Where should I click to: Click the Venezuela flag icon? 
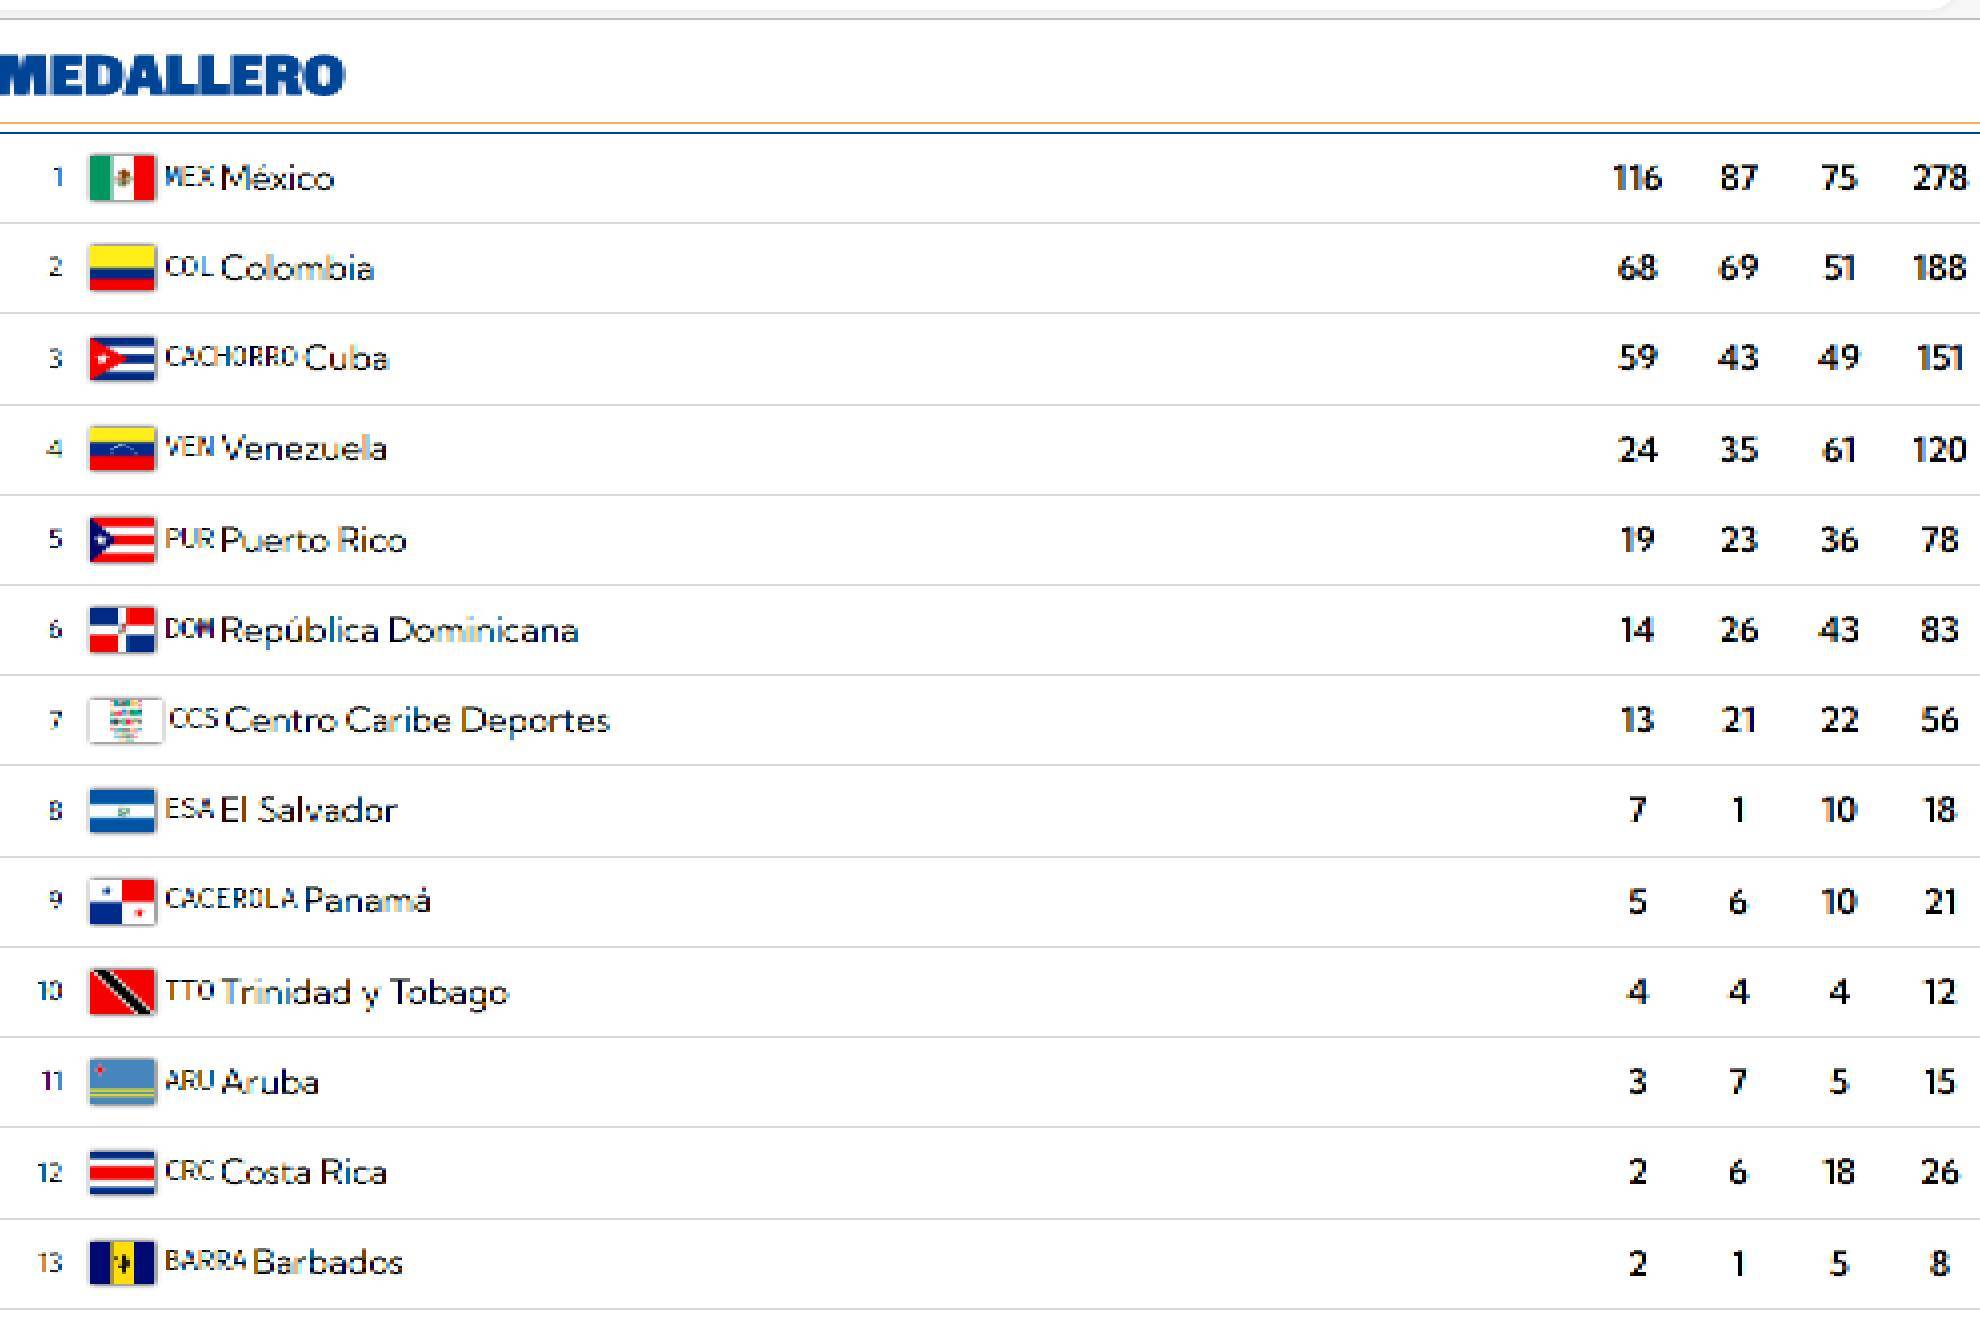point(122,448)
